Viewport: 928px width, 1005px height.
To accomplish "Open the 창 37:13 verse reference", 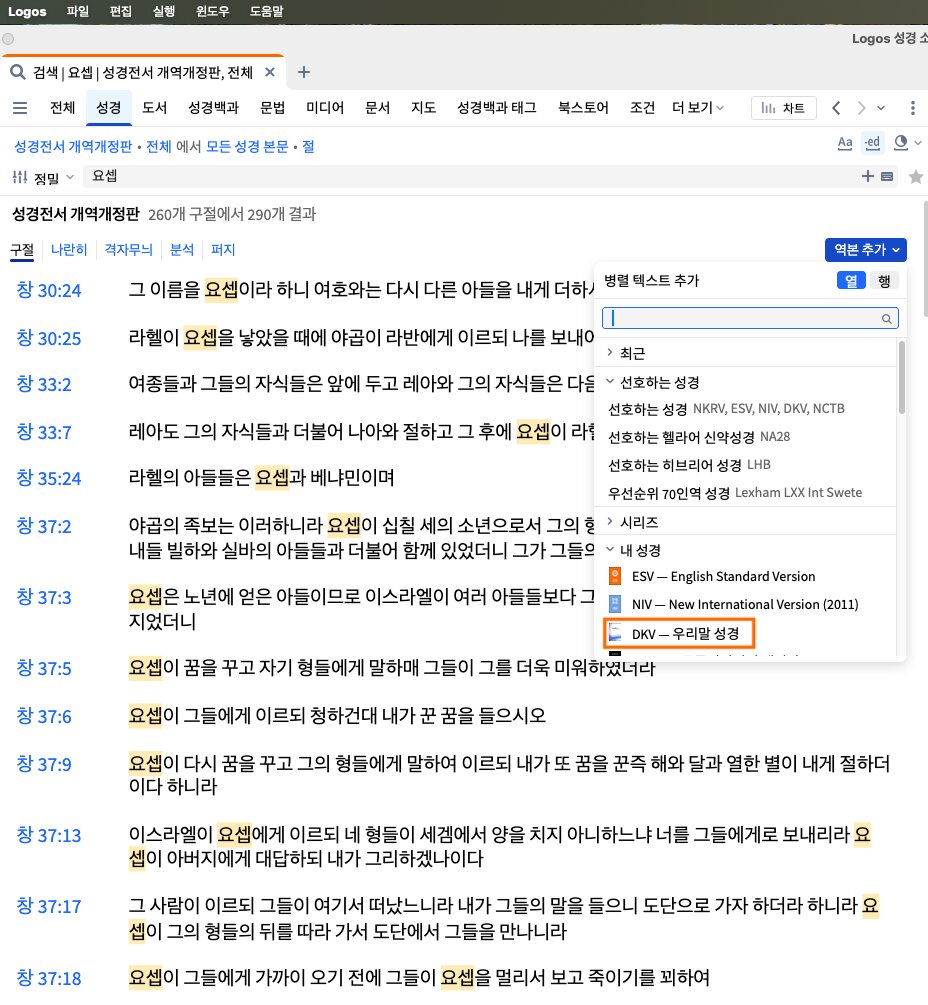I will (49, 835).
